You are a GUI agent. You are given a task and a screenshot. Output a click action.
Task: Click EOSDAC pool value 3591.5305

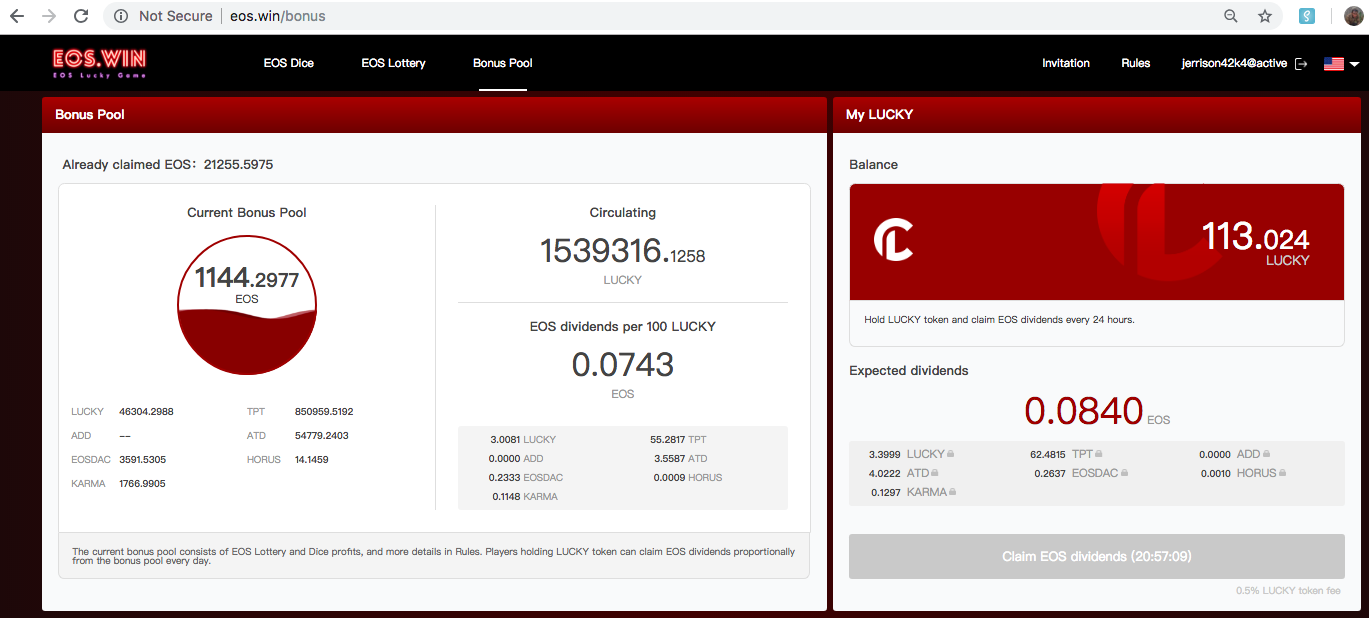pos(142,459)
